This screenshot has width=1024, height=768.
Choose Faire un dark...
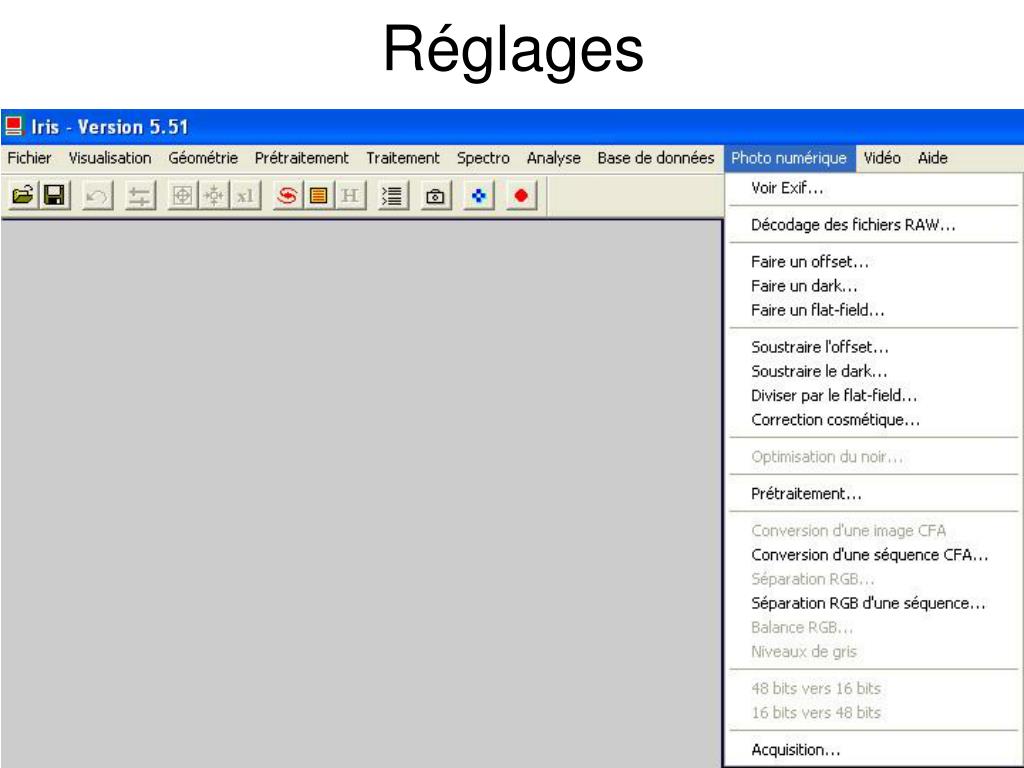coord(873,286)
